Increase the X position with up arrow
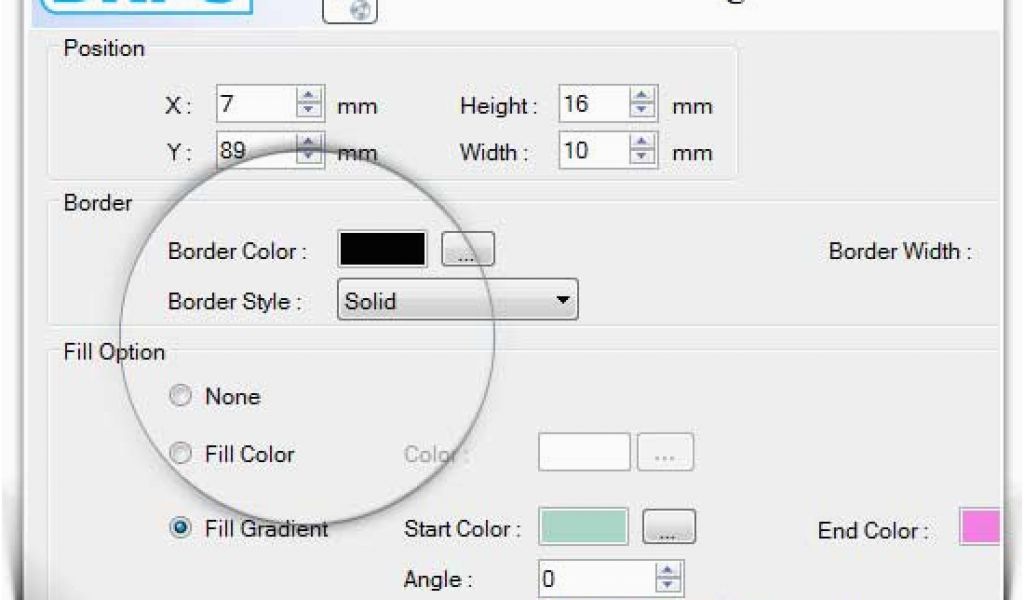Screen dimensions: 1024x600 point(309,98)
